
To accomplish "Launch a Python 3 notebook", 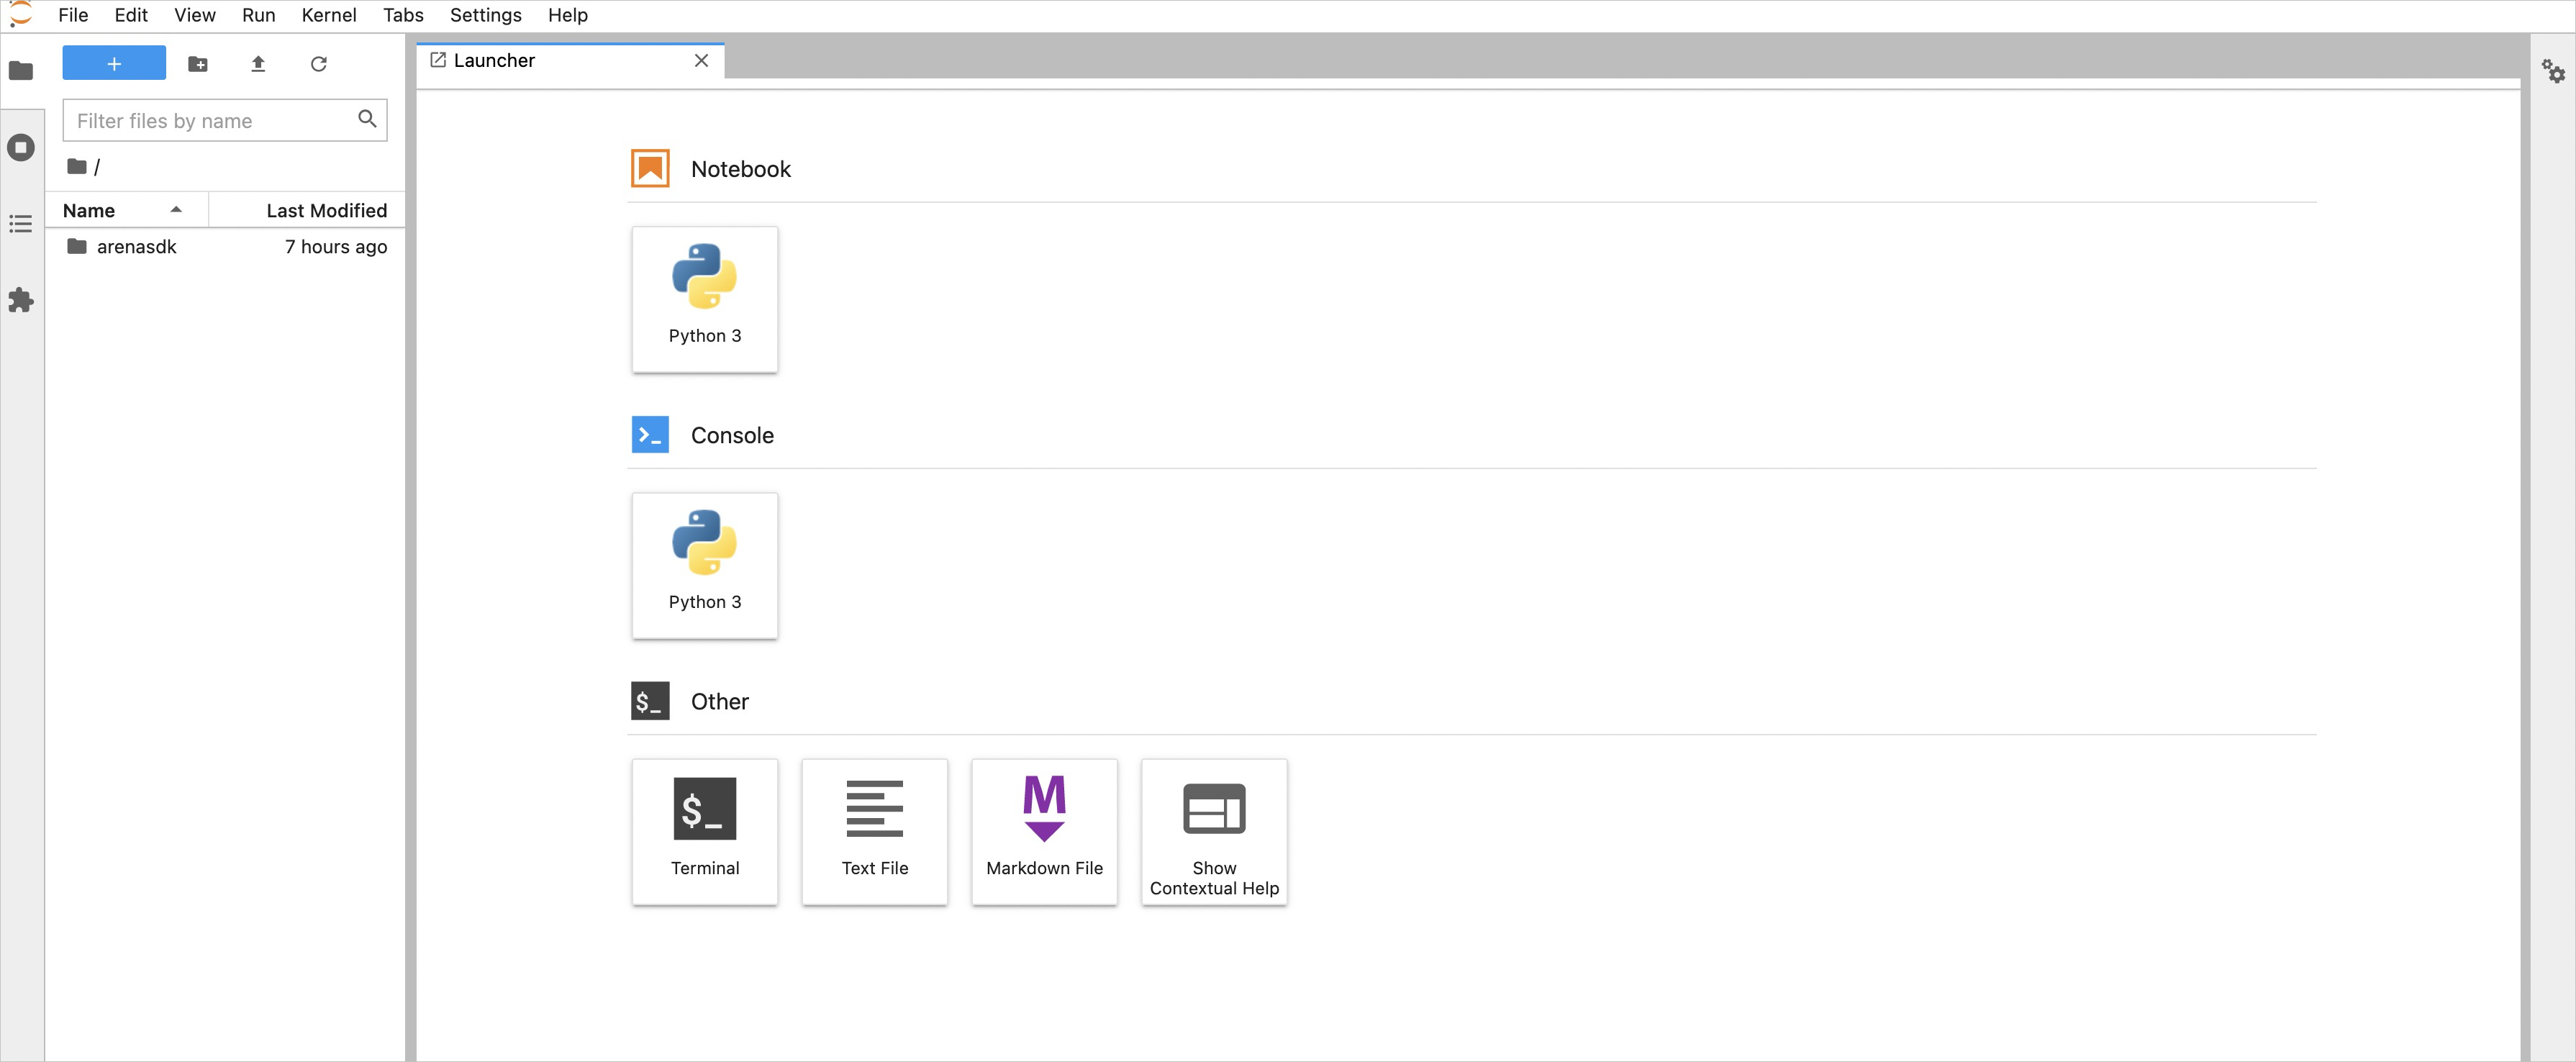I will tap(704, 299).
